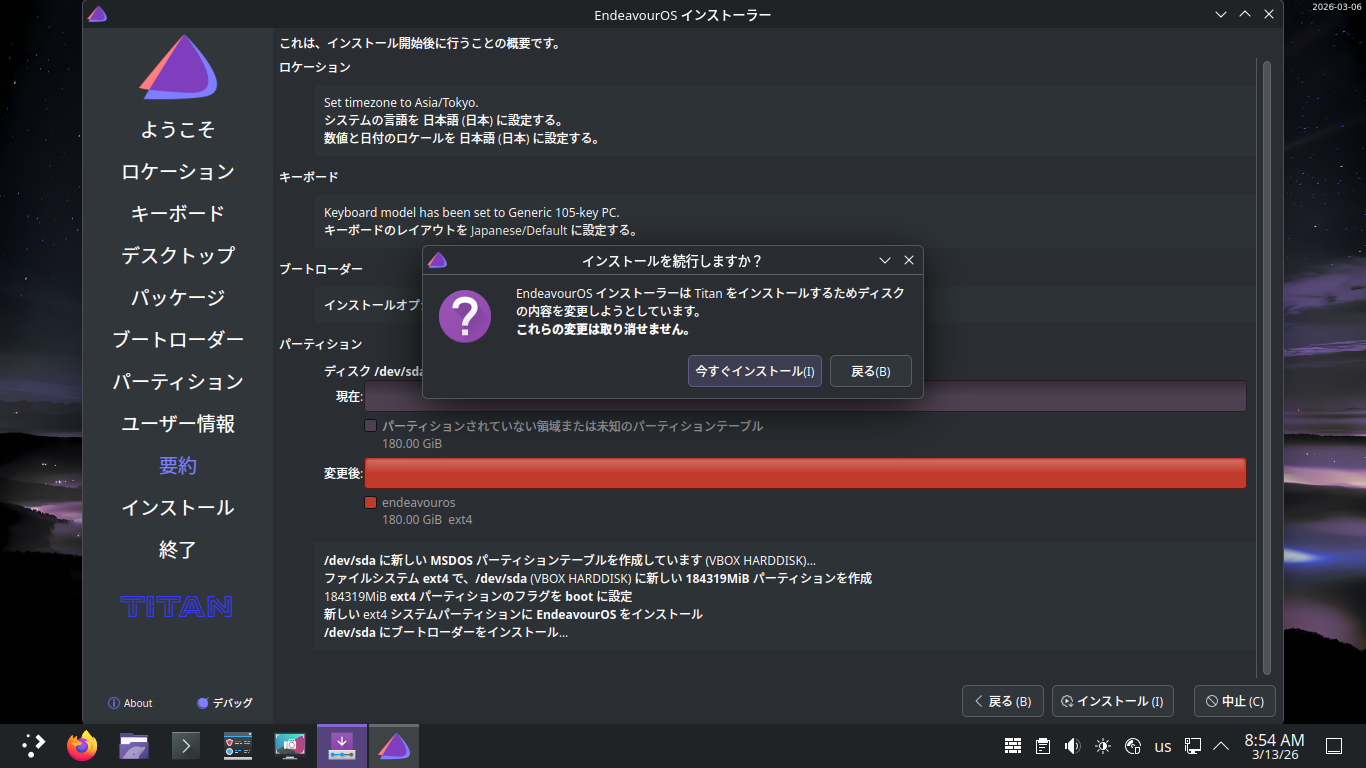Open the clipboard tray icon
1366x768 pixels.
tap(1043, 746)
